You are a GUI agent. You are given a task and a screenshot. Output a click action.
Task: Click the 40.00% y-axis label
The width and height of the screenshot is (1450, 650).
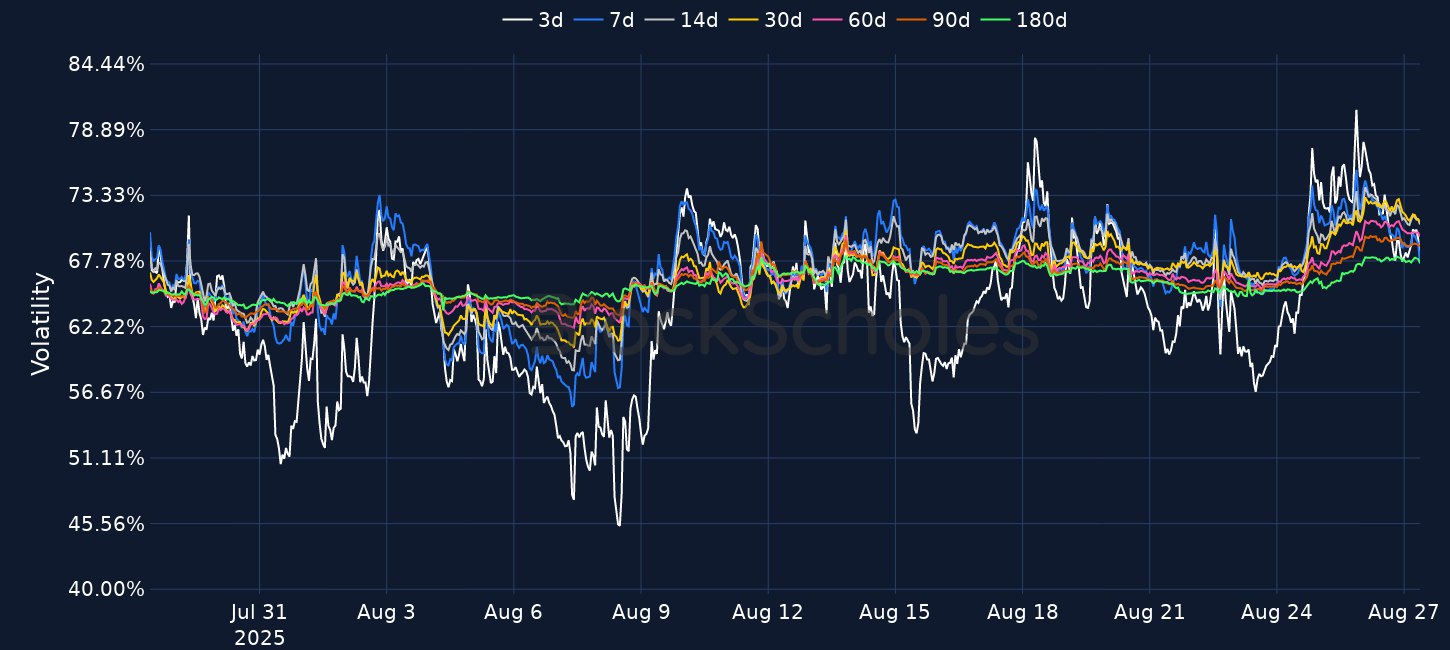coord(106,590)
